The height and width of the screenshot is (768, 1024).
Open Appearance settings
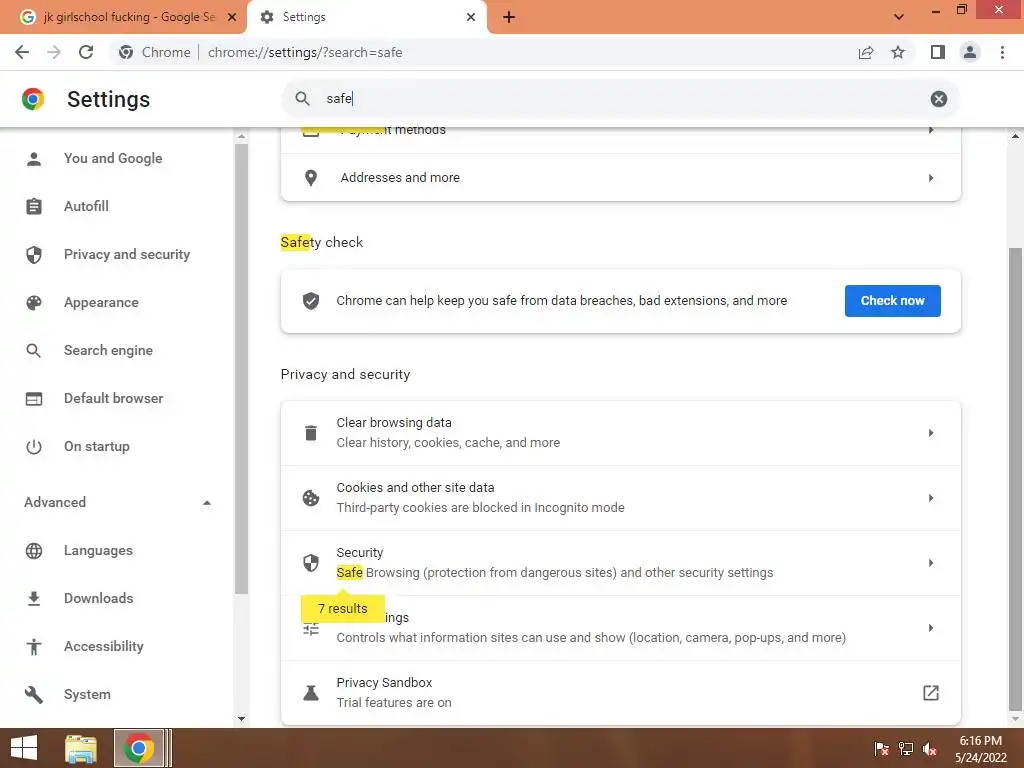coord(101,302)
